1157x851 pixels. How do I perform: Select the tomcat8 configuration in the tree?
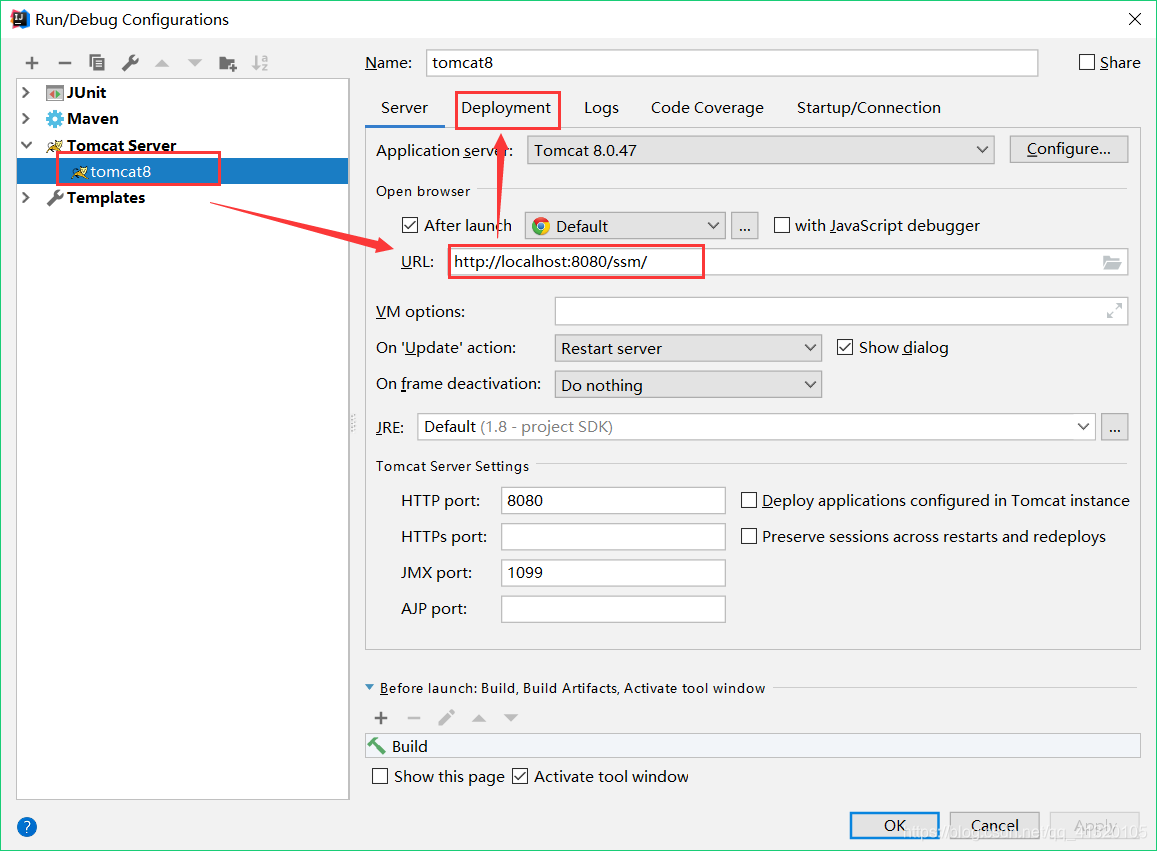(182, 171)
